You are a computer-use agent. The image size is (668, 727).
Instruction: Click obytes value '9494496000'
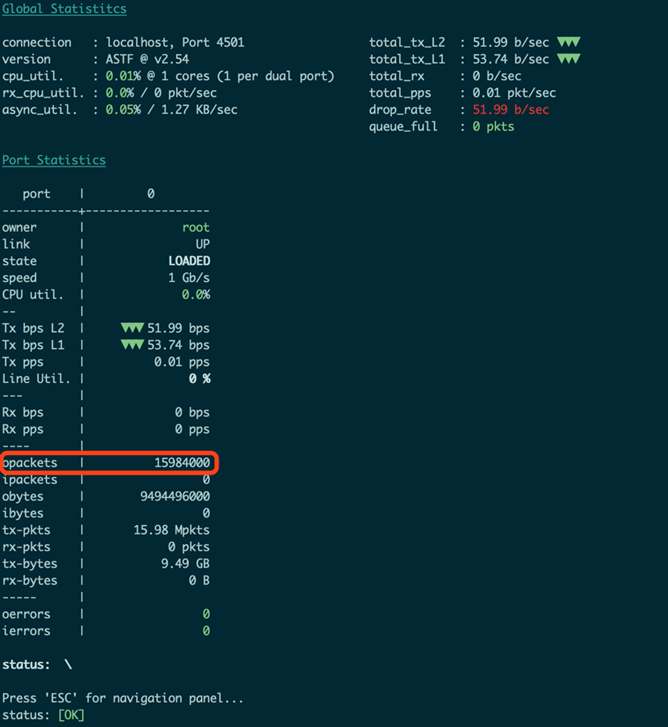[x=175, y=497]
